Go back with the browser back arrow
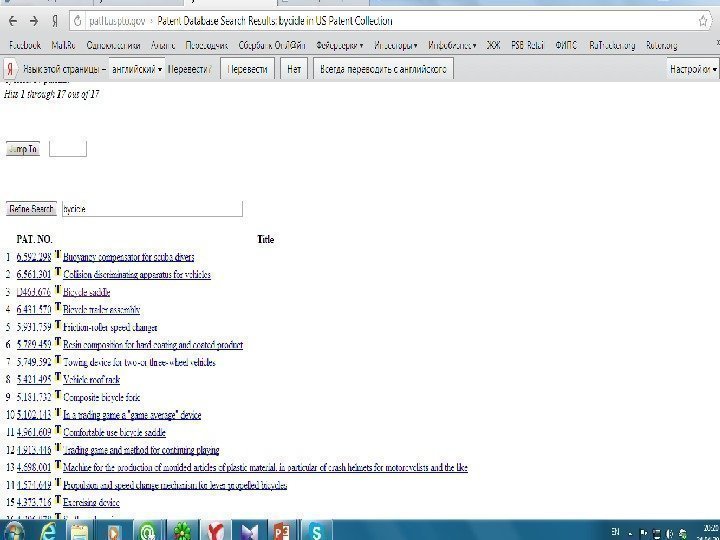The height and width of the screenshot is (540, 720). coord(13,21)
